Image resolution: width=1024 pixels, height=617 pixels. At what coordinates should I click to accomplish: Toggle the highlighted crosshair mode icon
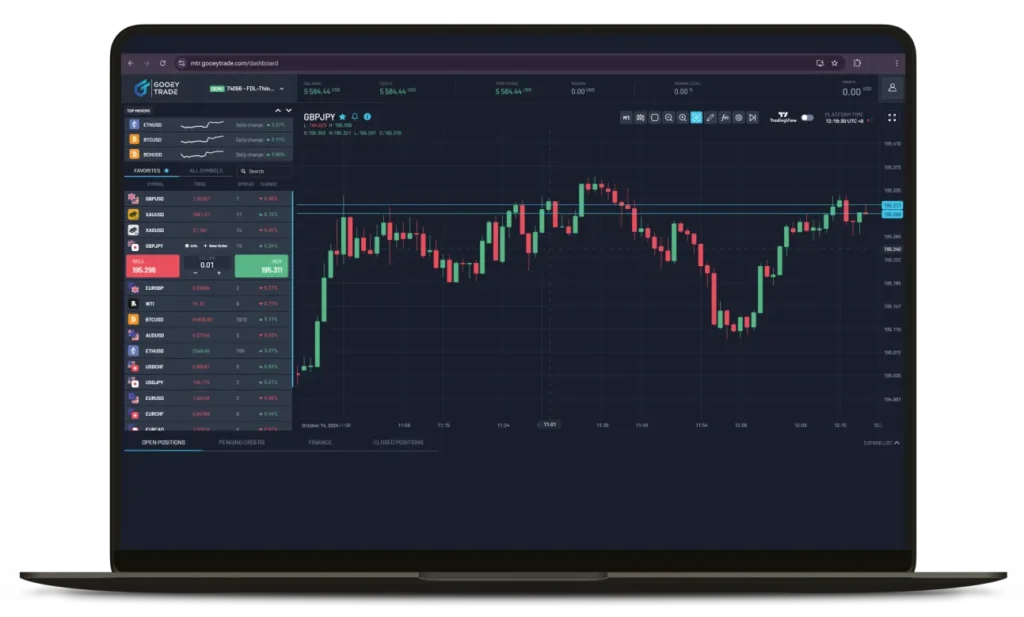695,117
